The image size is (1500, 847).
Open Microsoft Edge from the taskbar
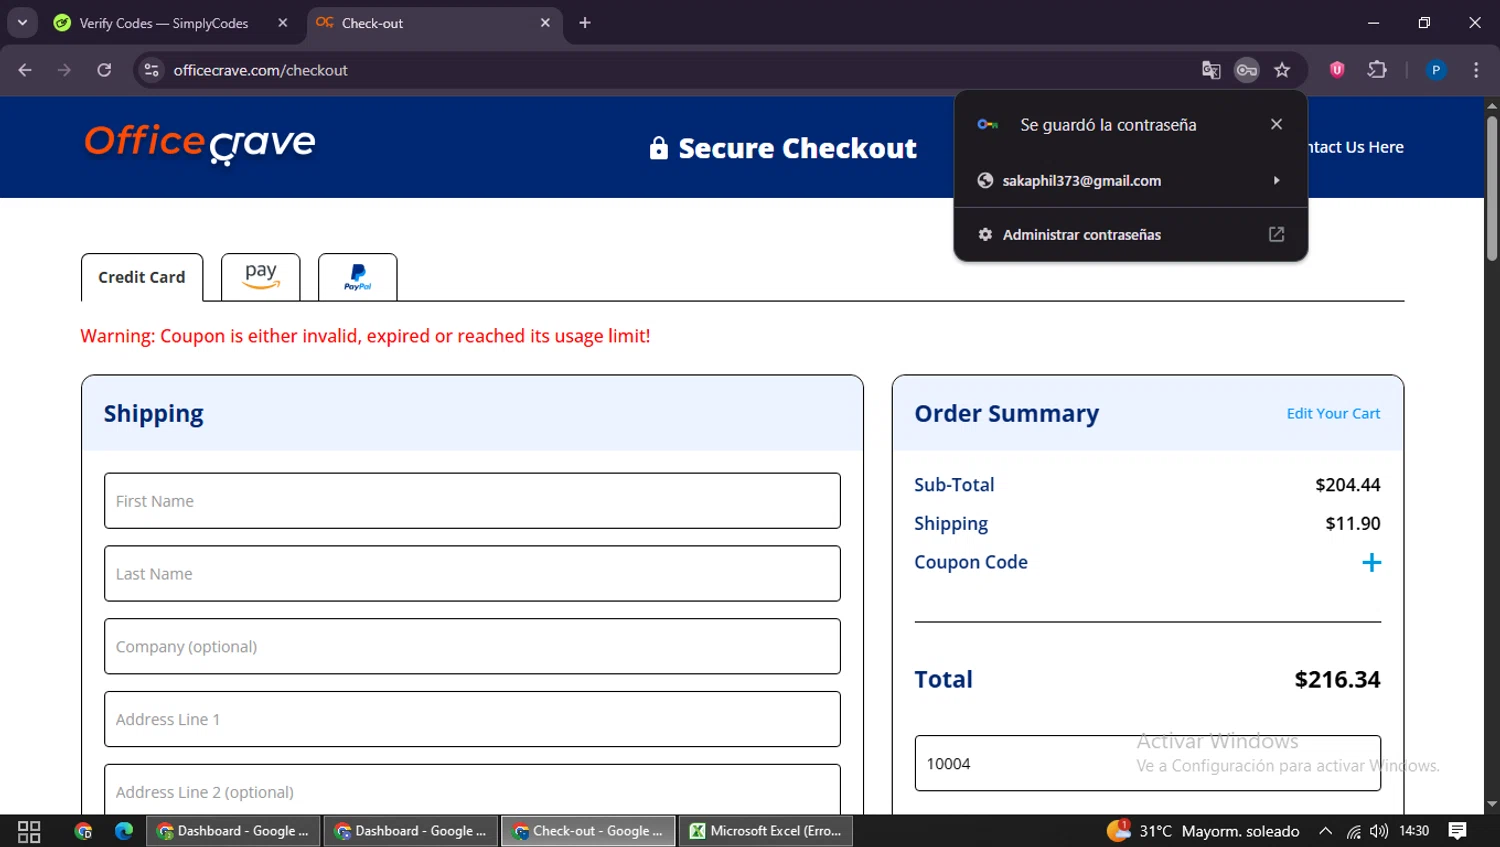point(124,831)
